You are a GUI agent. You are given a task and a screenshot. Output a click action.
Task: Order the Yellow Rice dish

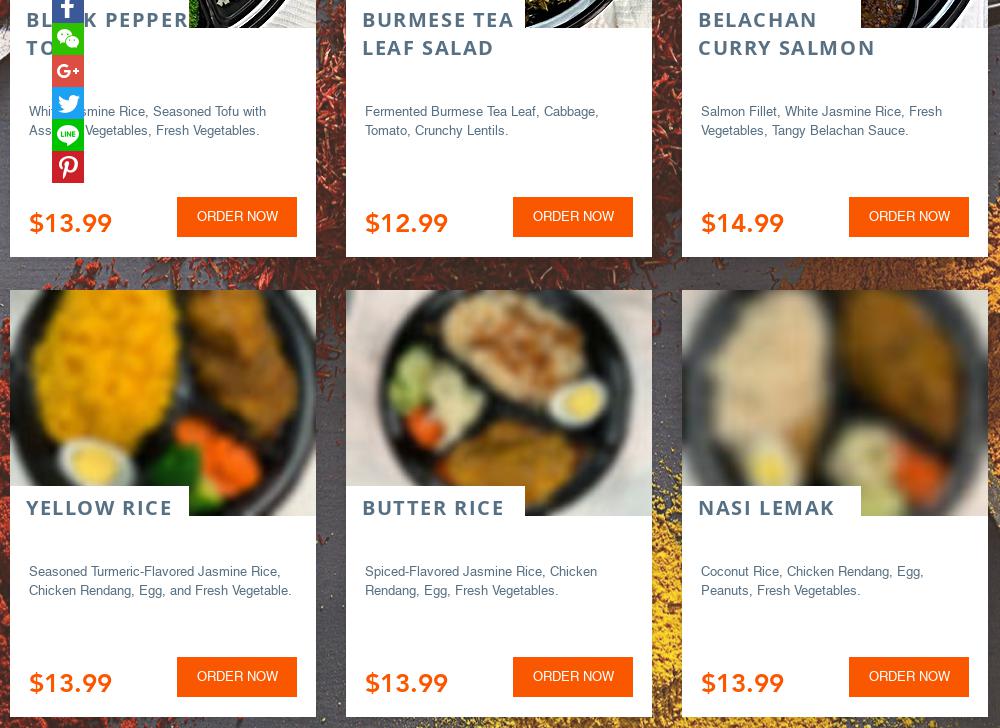pos(237,676)
